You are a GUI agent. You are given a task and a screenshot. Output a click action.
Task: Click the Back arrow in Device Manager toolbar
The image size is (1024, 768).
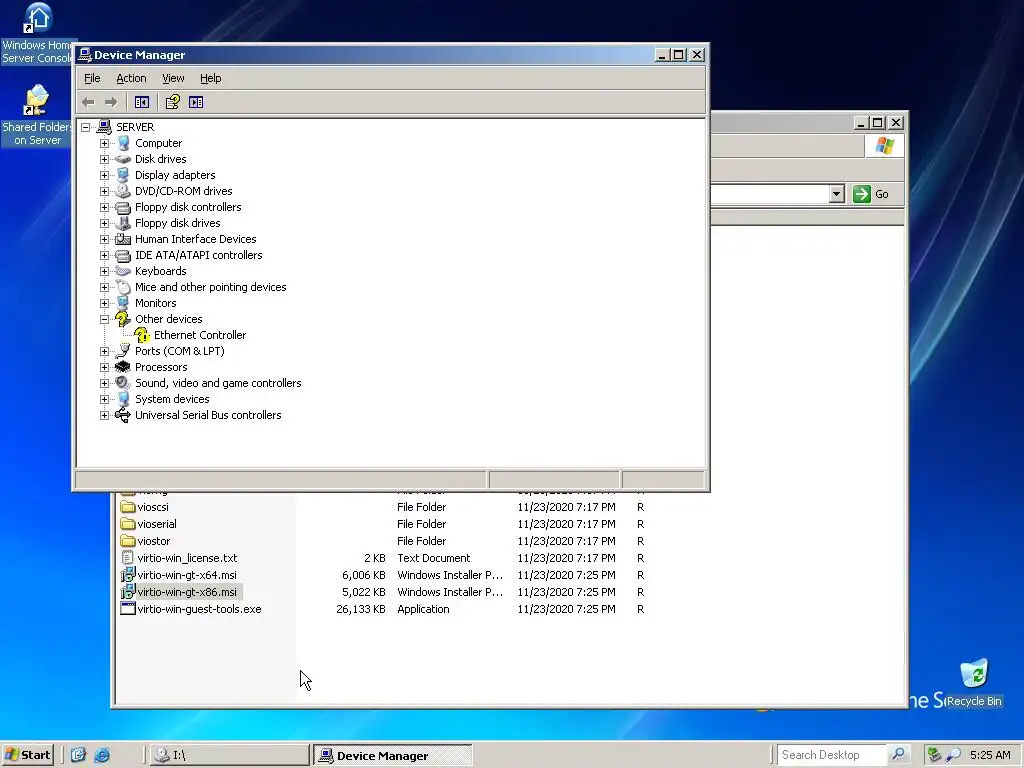point(88,102)
